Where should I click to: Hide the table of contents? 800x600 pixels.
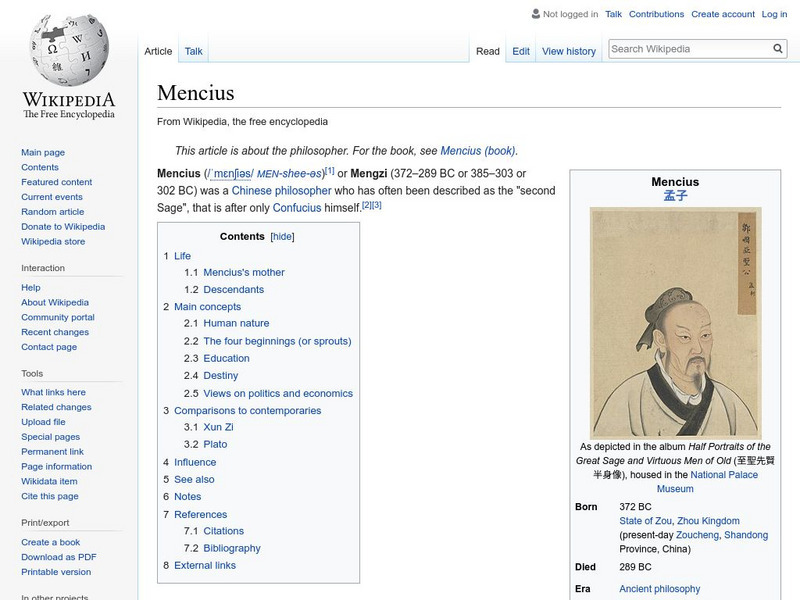pos(281,234)
